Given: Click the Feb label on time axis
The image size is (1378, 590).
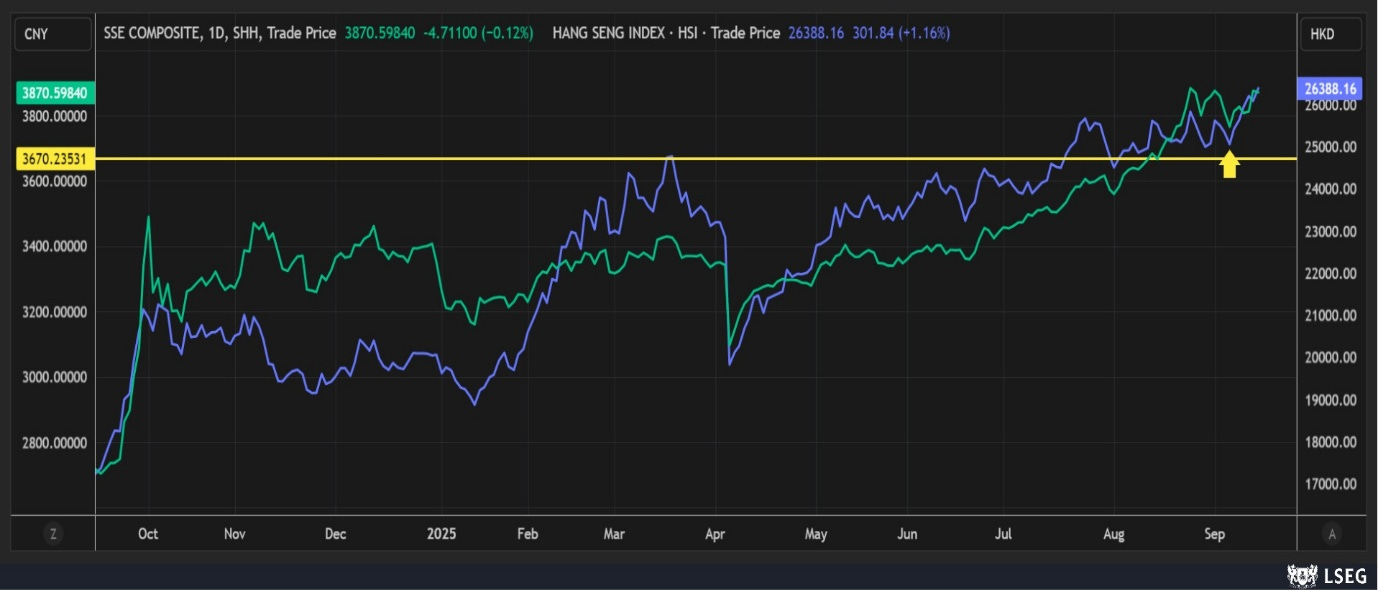Looking at the screenshot, I should coord(528,535).
